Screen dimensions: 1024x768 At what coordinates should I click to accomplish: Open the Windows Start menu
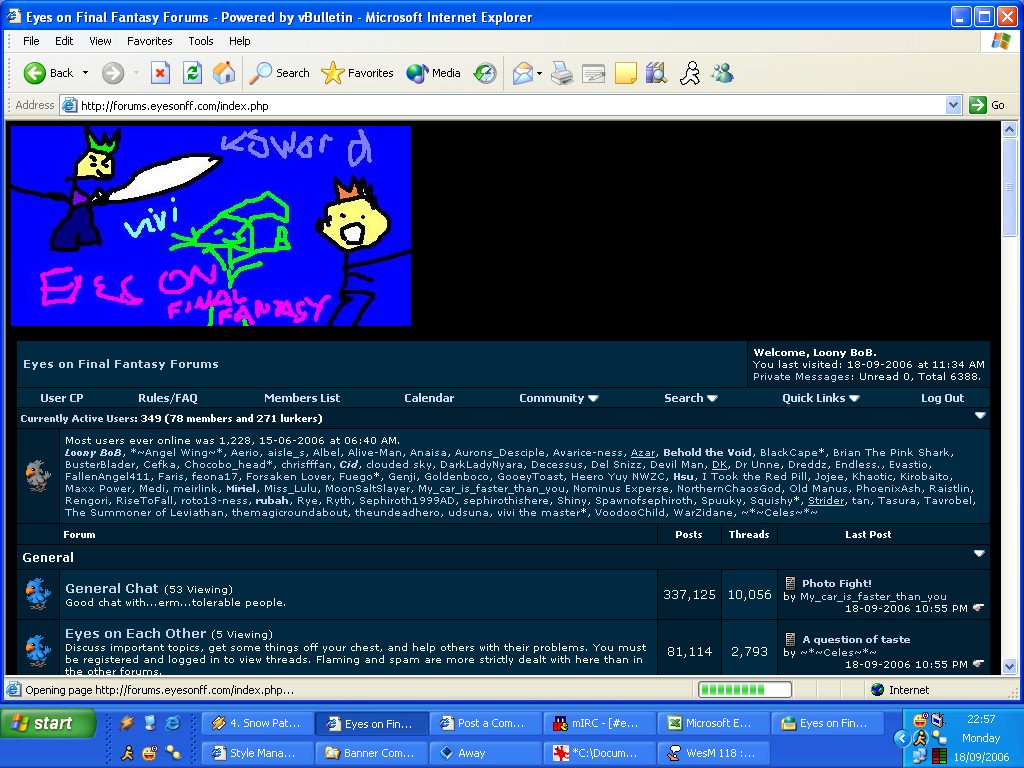48,724
